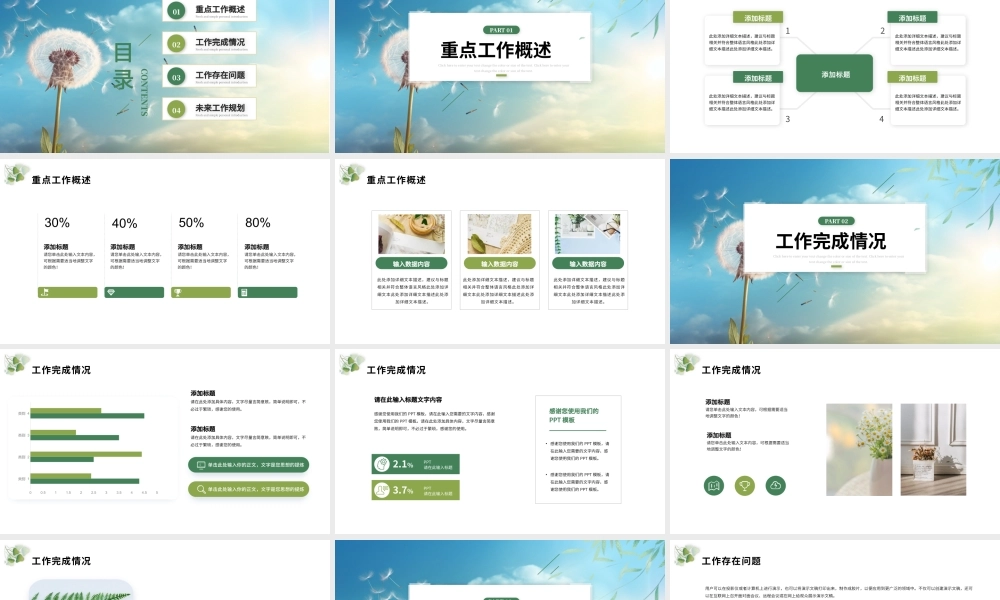The image size is (1000, 600).
Task: Click the dark green pill with monitor icon
Action: 249,465
